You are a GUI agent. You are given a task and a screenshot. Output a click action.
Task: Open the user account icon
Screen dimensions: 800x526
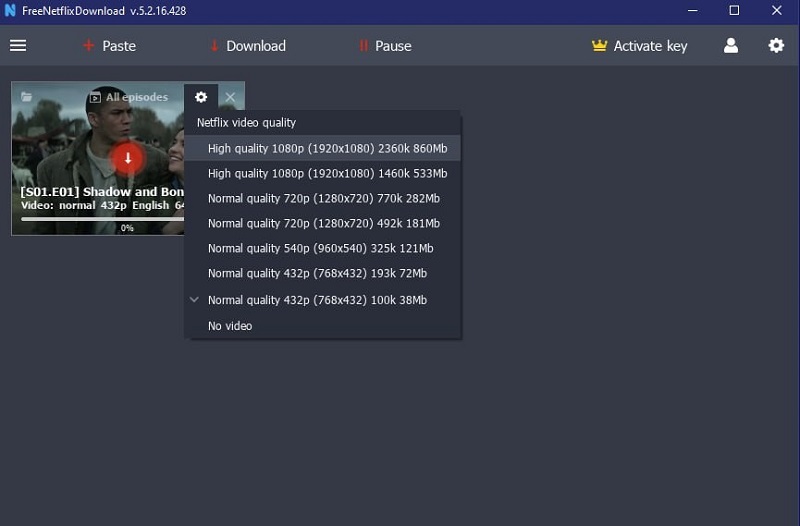pos(731,46)
